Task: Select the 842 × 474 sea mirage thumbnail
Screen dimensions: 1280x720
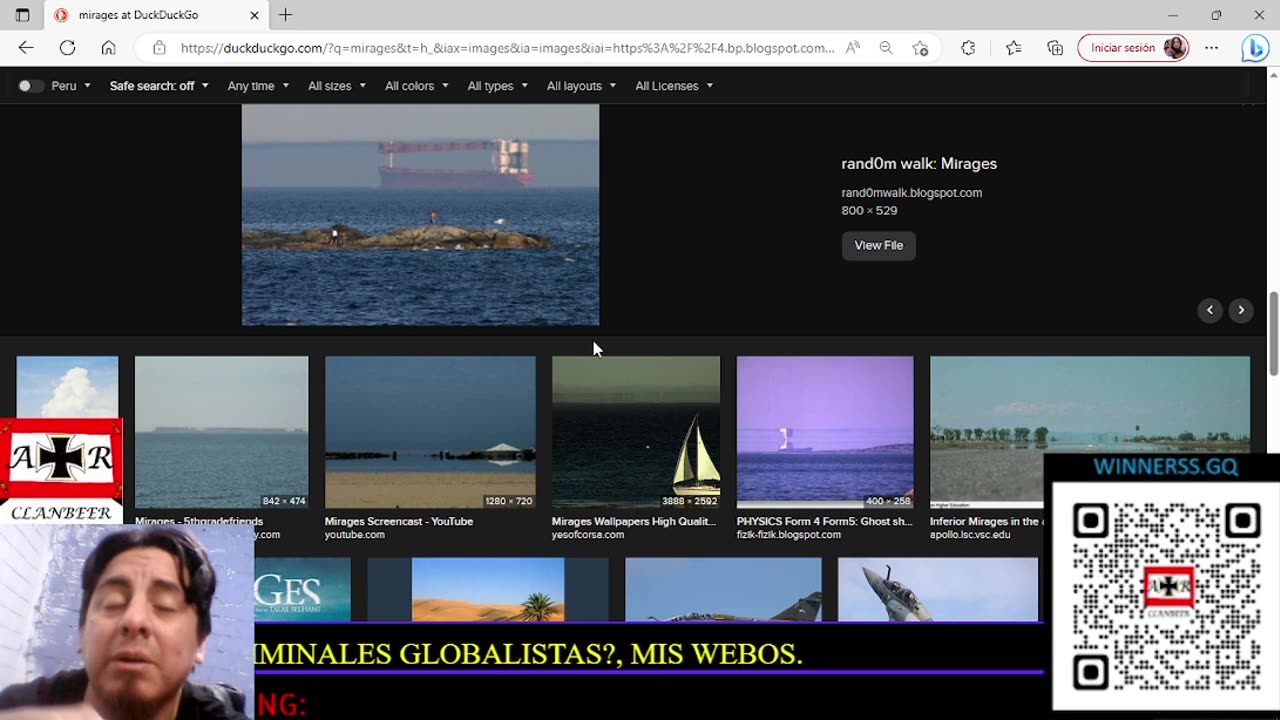Action: click(221, 432)
